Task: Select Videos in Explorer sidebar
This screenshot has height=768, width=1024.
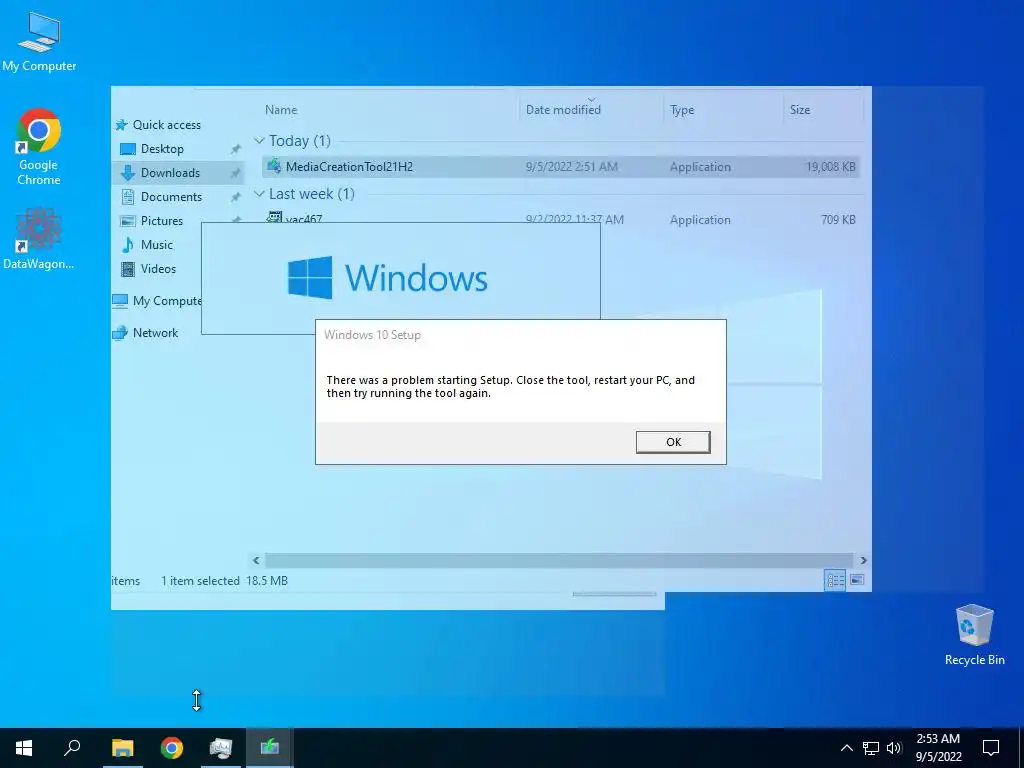Action: coord(158,269)
